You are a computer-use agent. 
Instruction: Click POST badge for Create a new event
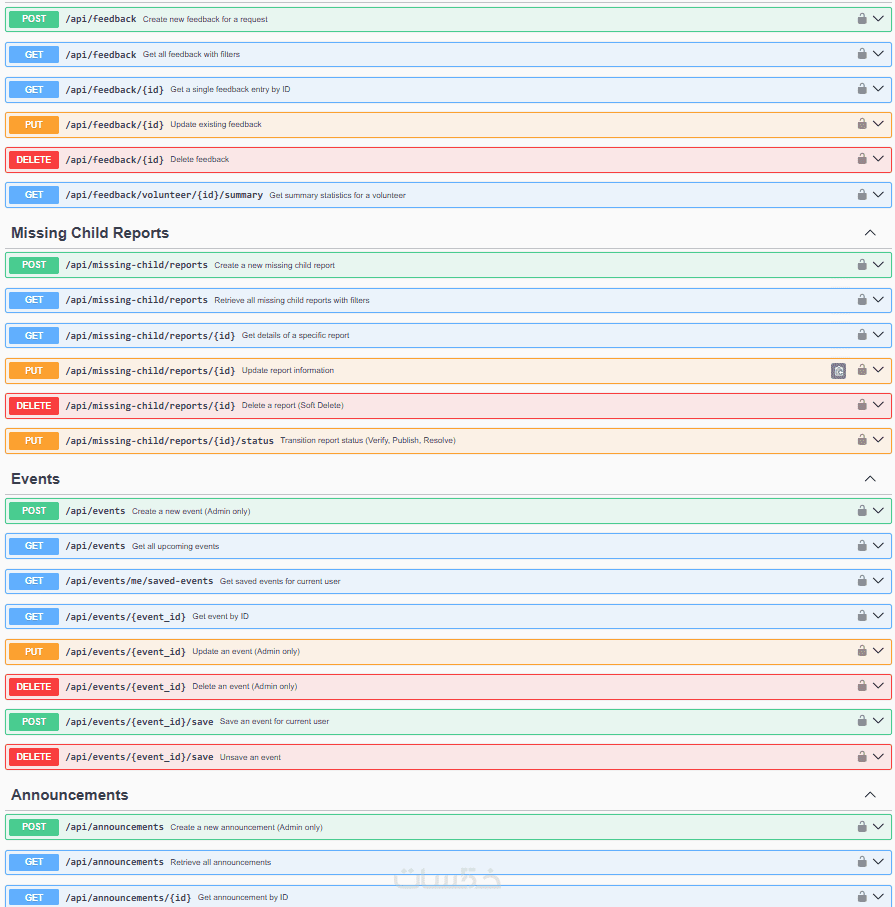[x=34, y=511]
